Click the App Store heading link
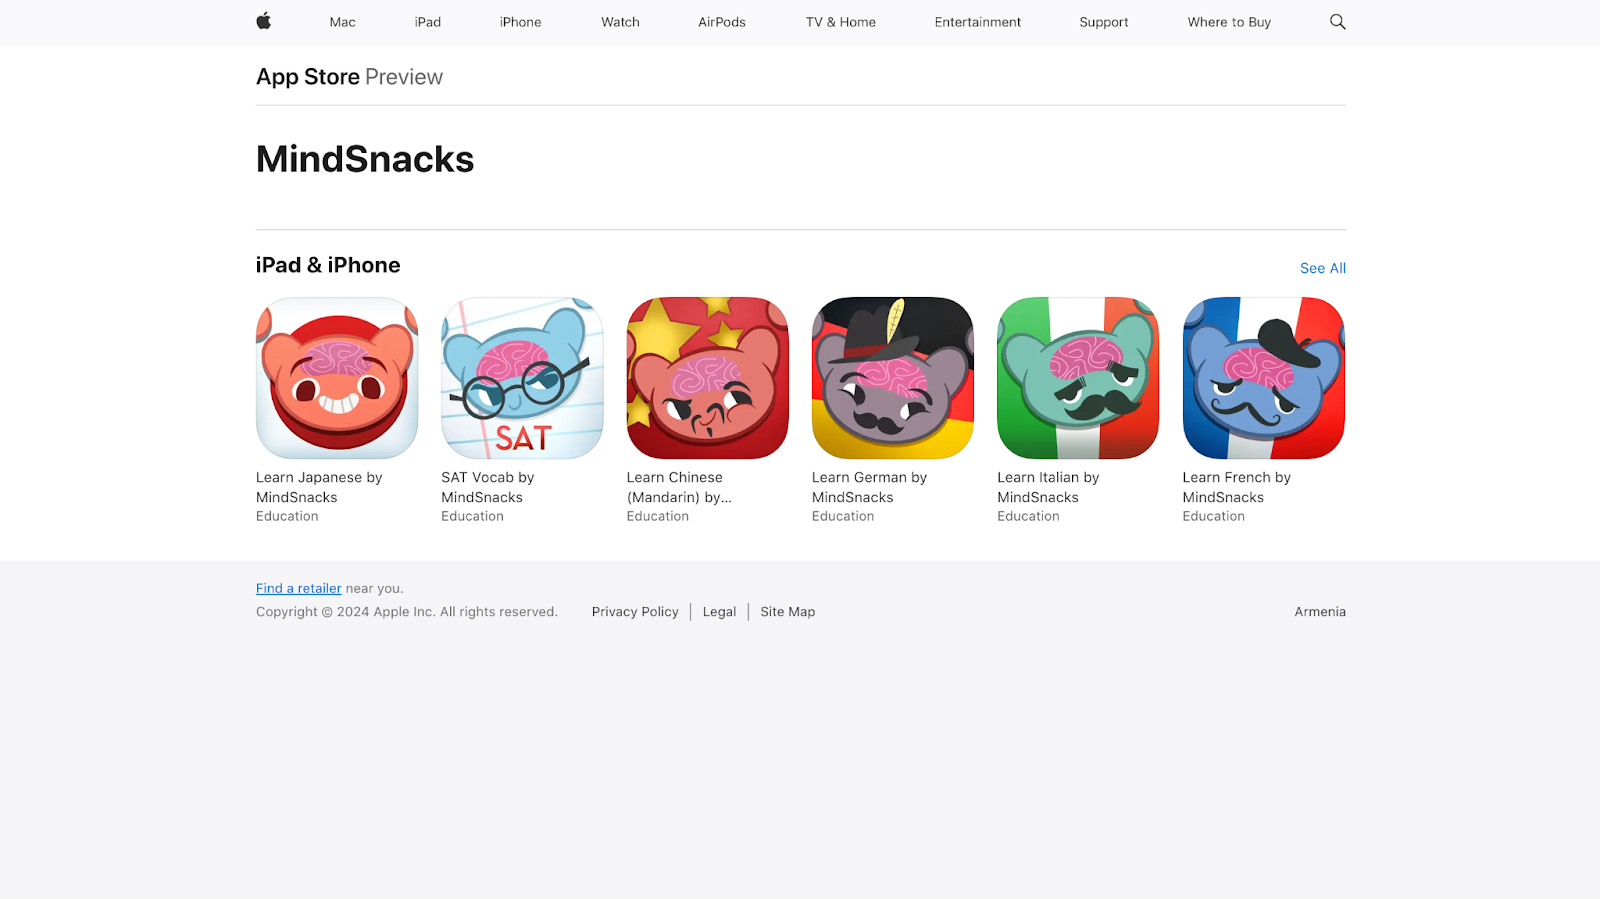1600x899 pixels. [x=308, y=77]
